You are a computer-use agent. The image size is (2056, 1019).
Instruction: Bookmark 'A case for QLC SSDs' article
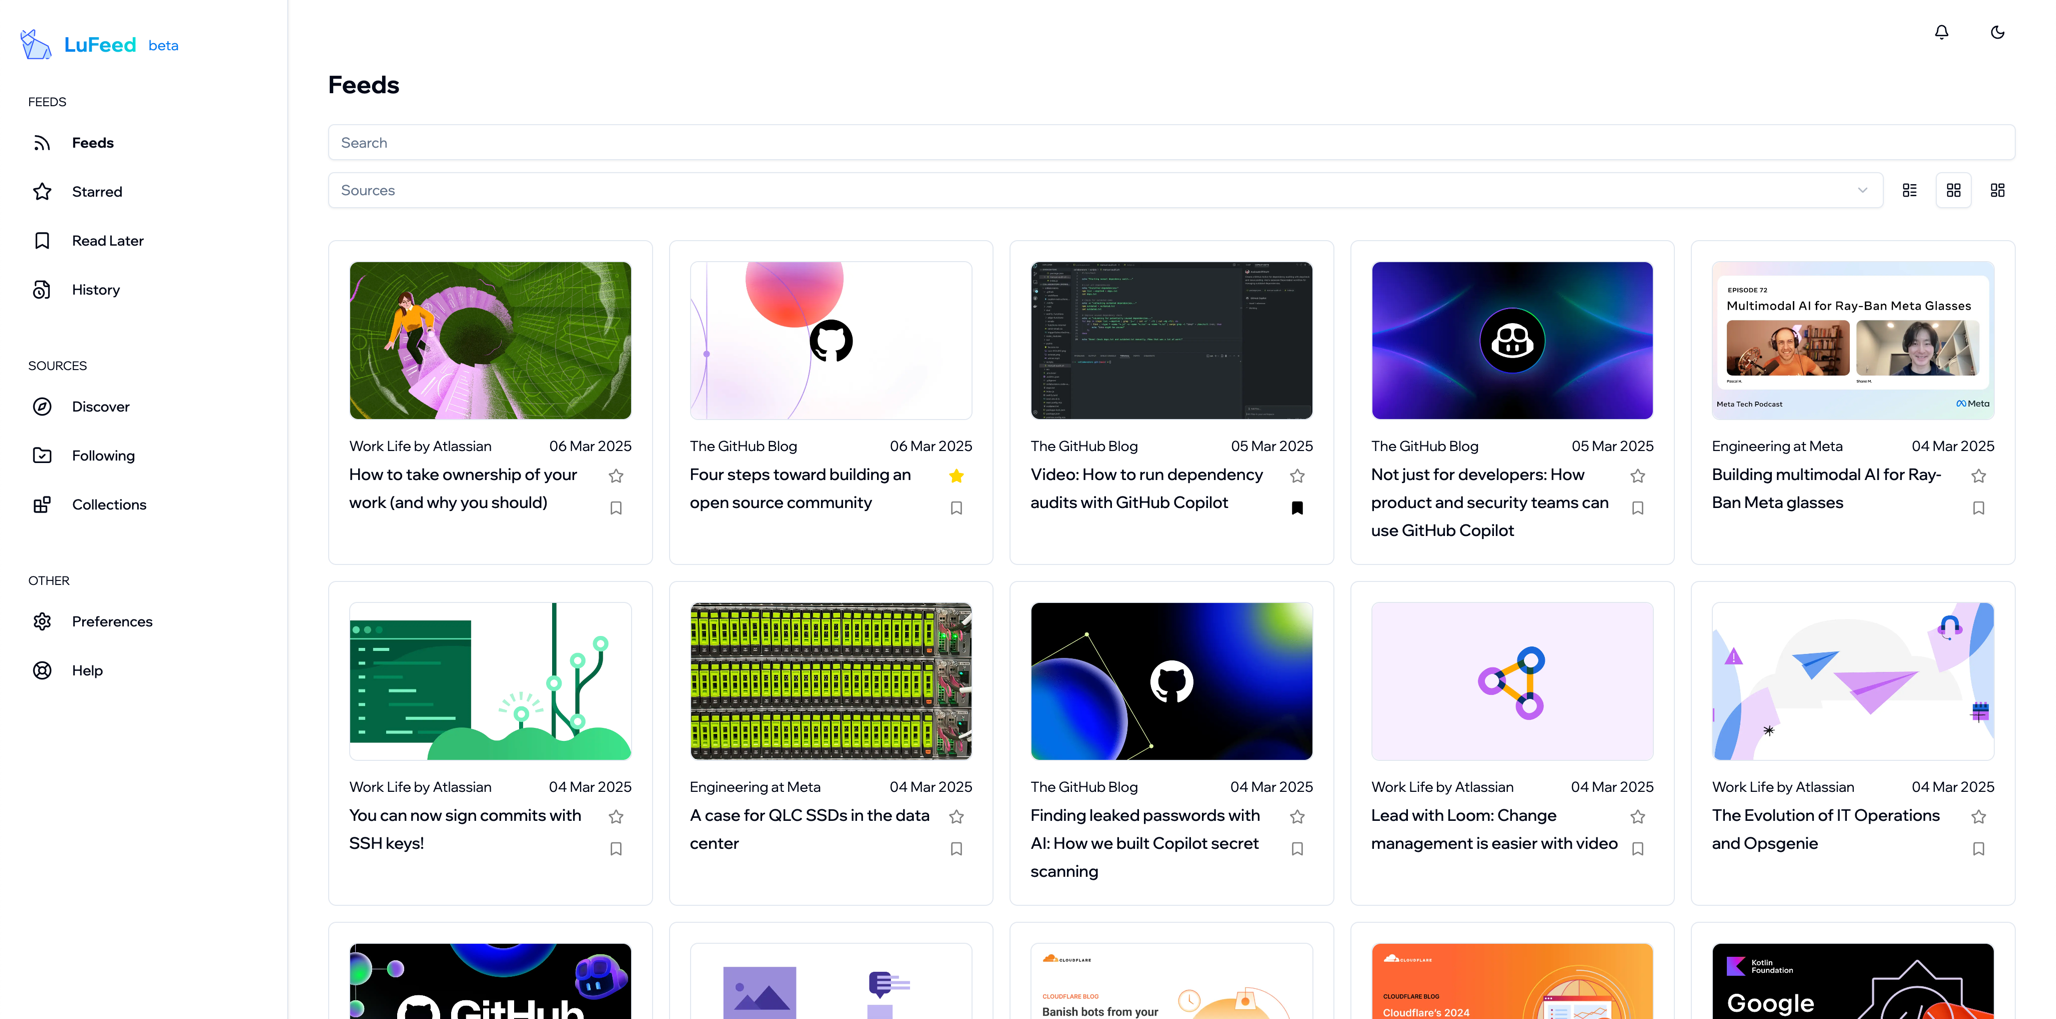[956, 849]
